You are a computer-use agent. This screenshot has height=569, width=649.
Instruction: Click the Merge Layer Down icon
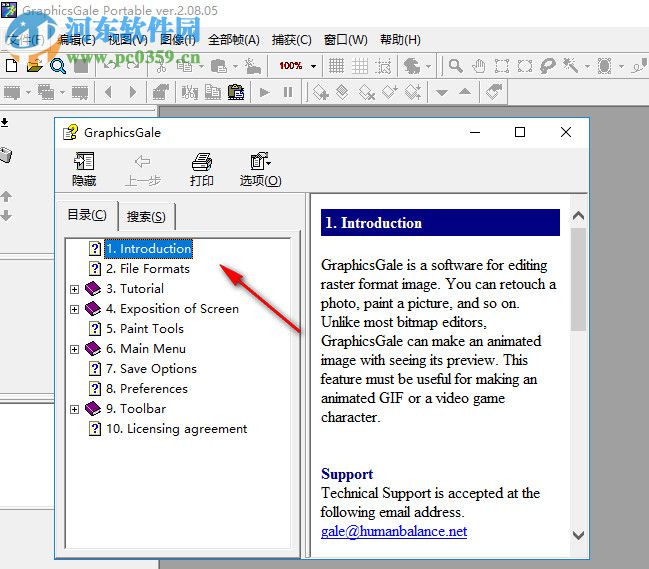pyautogui.click(x=389, y=92)
